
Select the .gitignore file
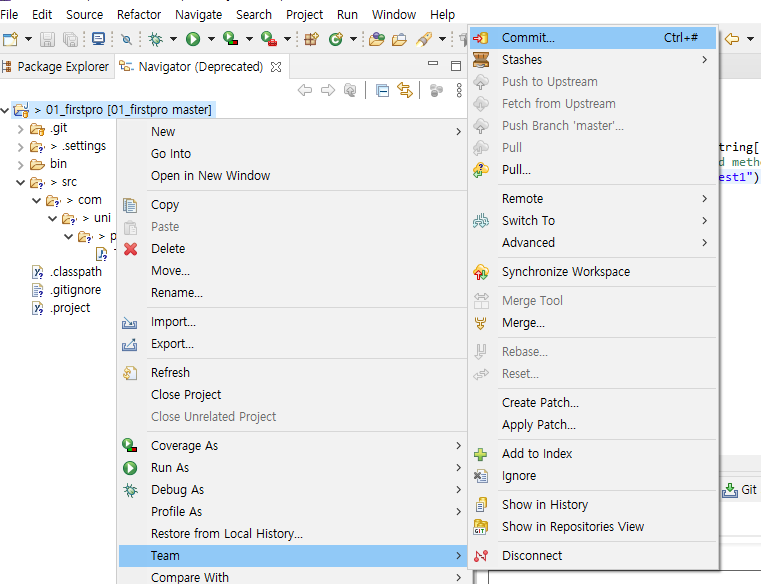click(76, 290)
